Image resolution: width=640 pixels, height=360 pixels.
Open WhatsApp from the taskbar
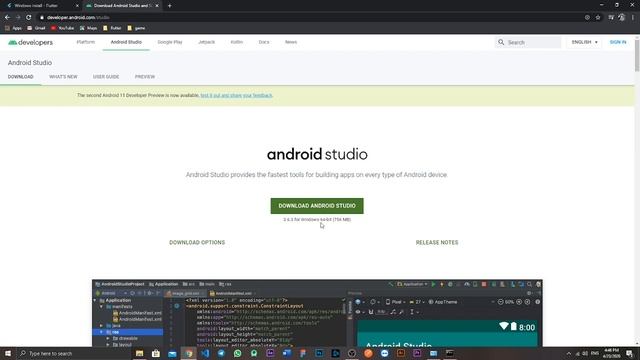[x=238, y=353]
